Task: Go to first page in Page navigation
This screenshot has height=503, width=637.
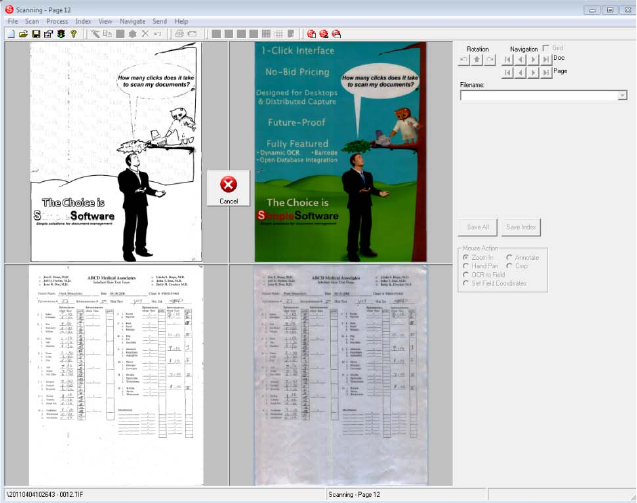Action: coord(507,73)
